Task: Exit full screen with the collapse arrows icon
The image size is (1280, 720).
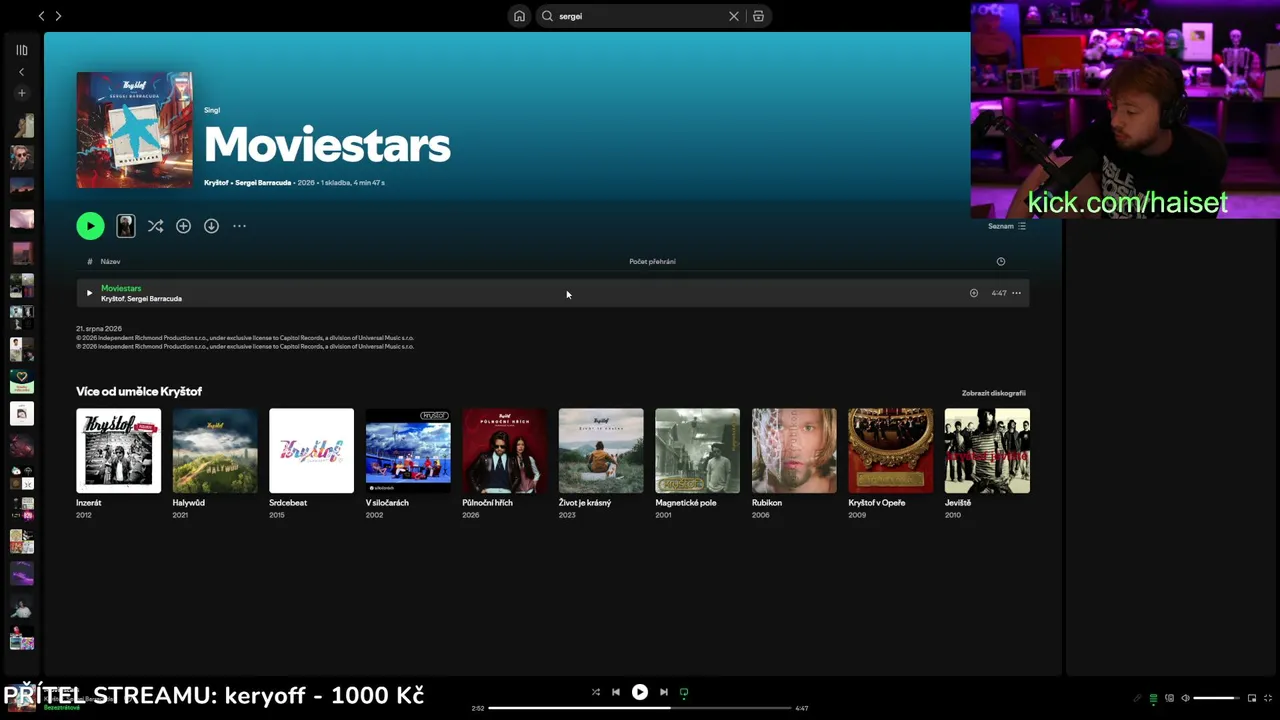Action: click(x=1268, y=698)
